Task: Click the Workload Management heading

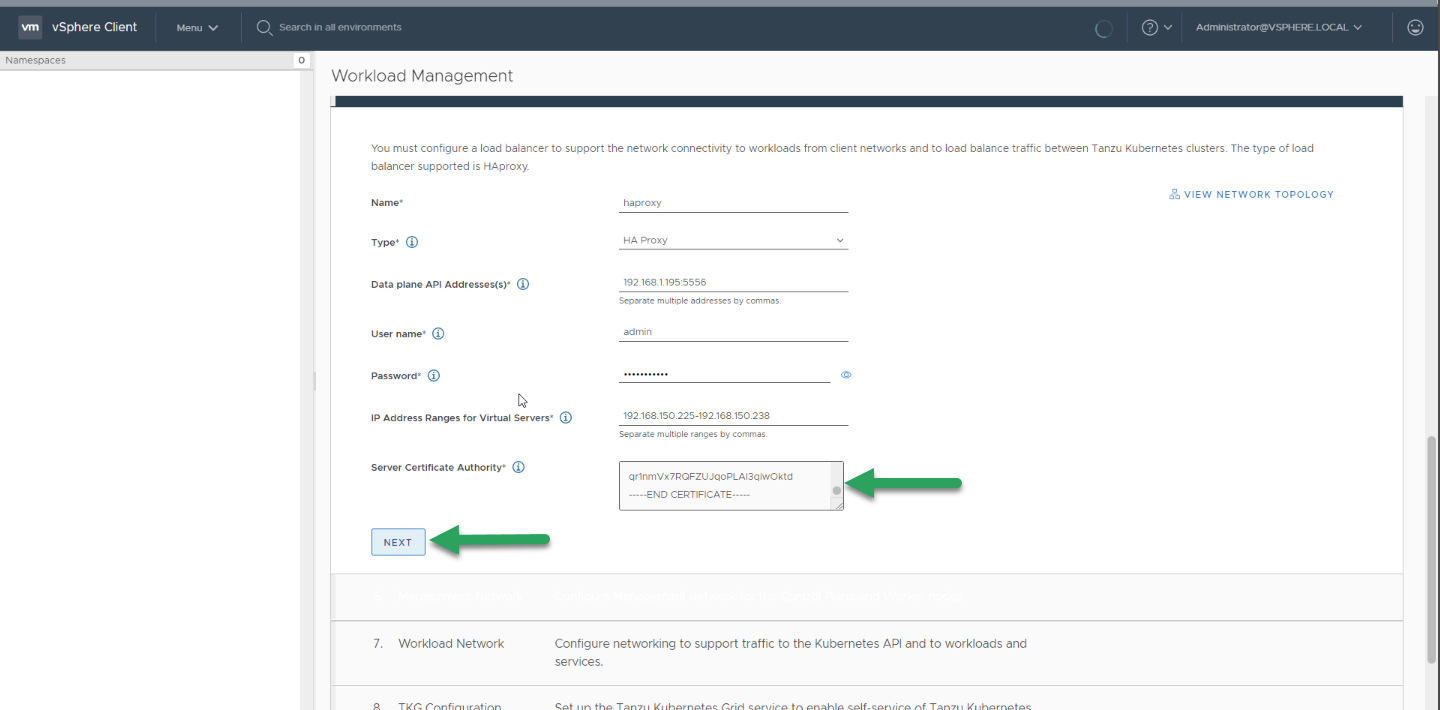Action: click(422, 76)
